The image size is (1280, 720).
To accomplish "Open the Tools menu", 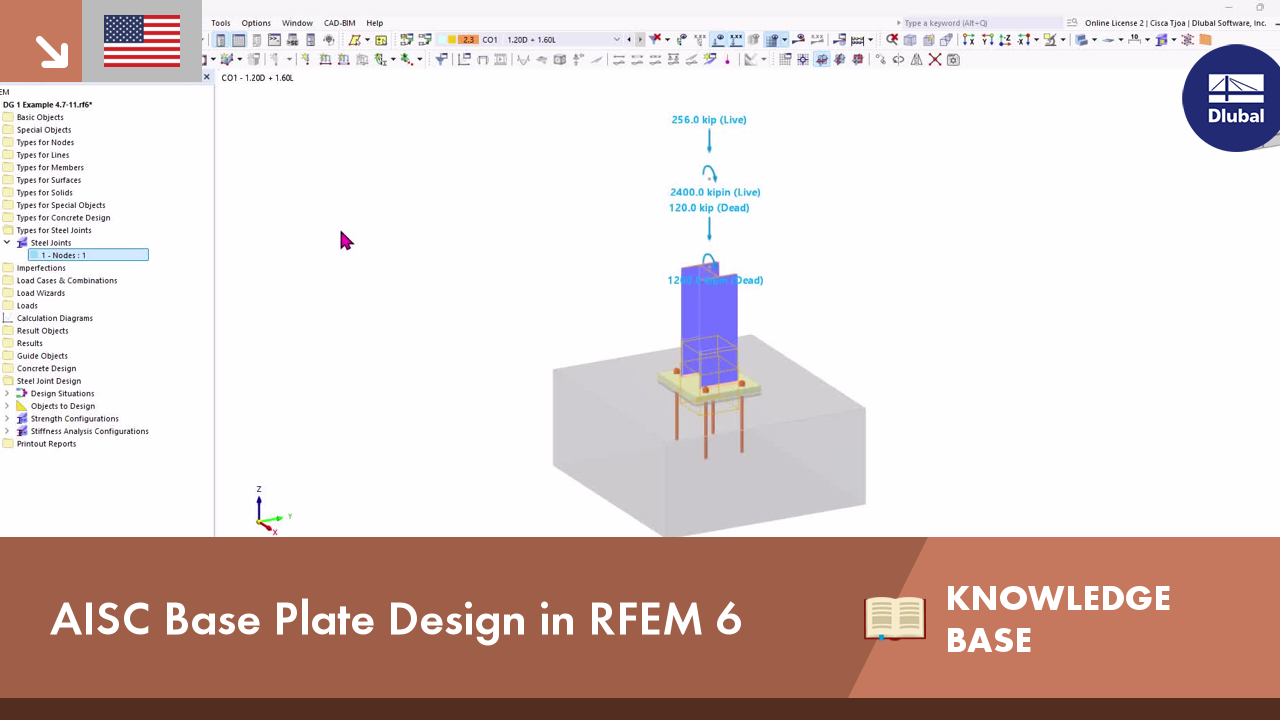I will (x=221, y=23).
